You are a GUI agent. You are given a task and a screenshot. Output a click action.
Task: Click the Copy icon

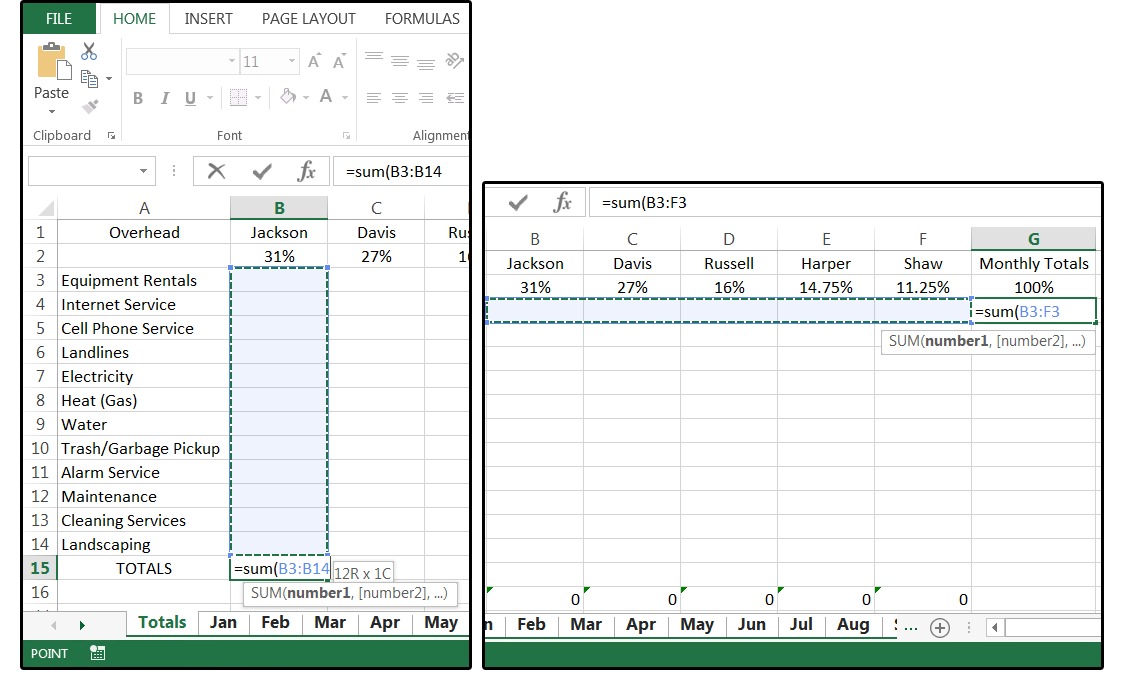click(x=89, y=79)
